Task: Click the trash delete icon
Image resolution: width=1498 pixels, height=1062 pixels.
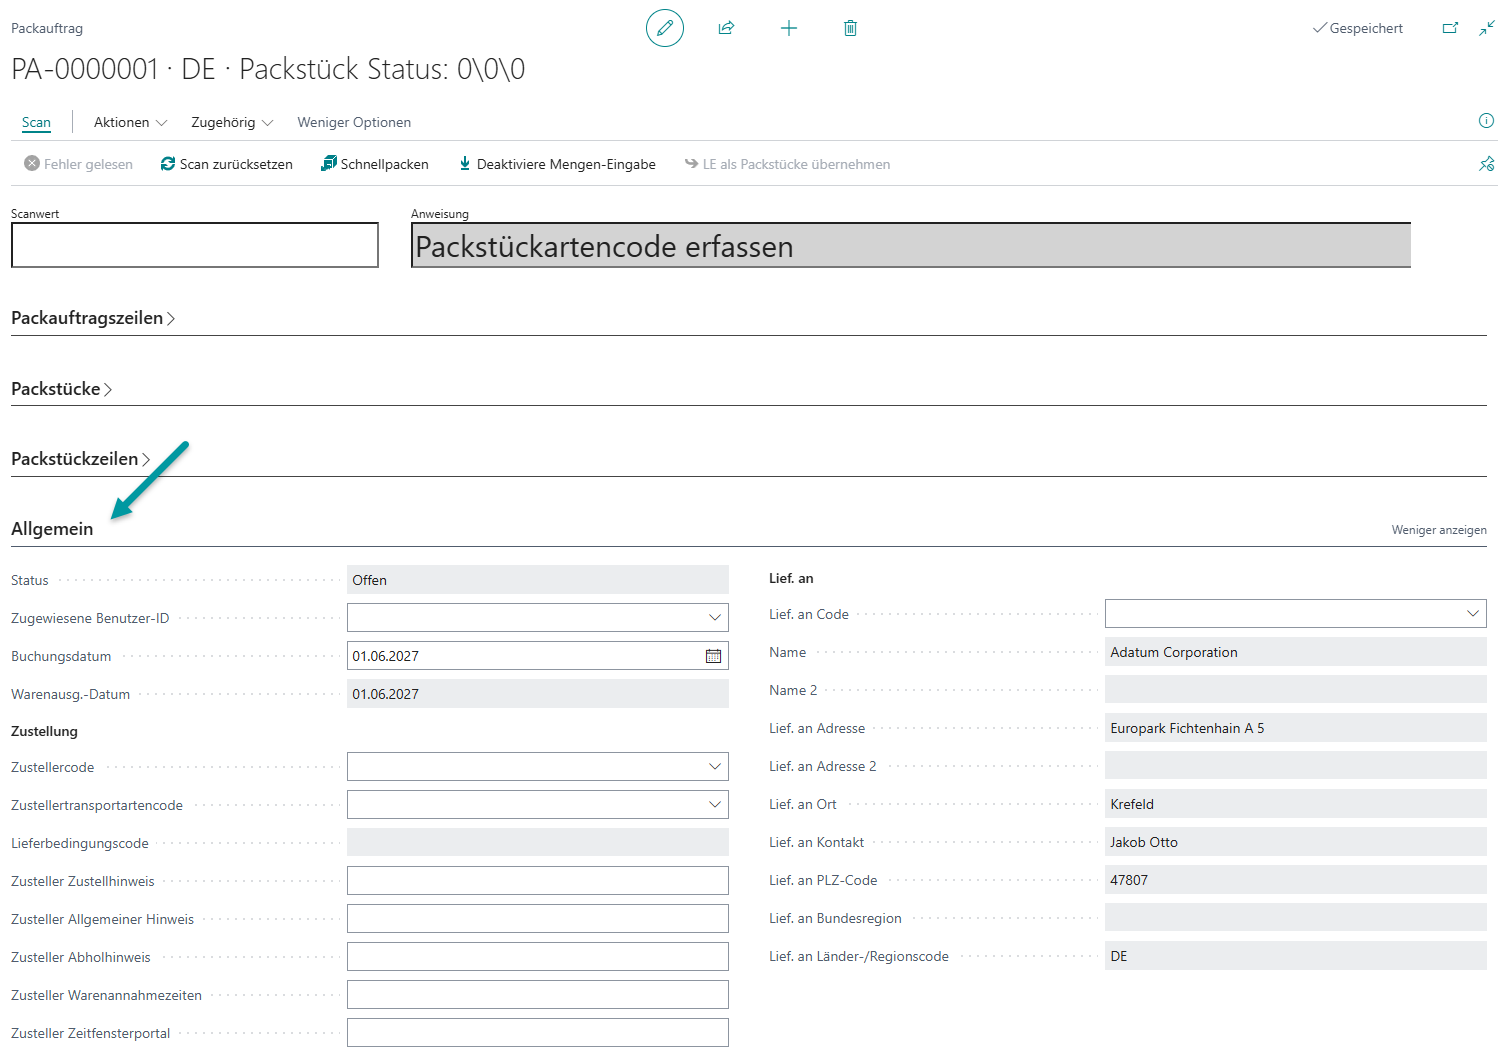Action: click(850, 28)
